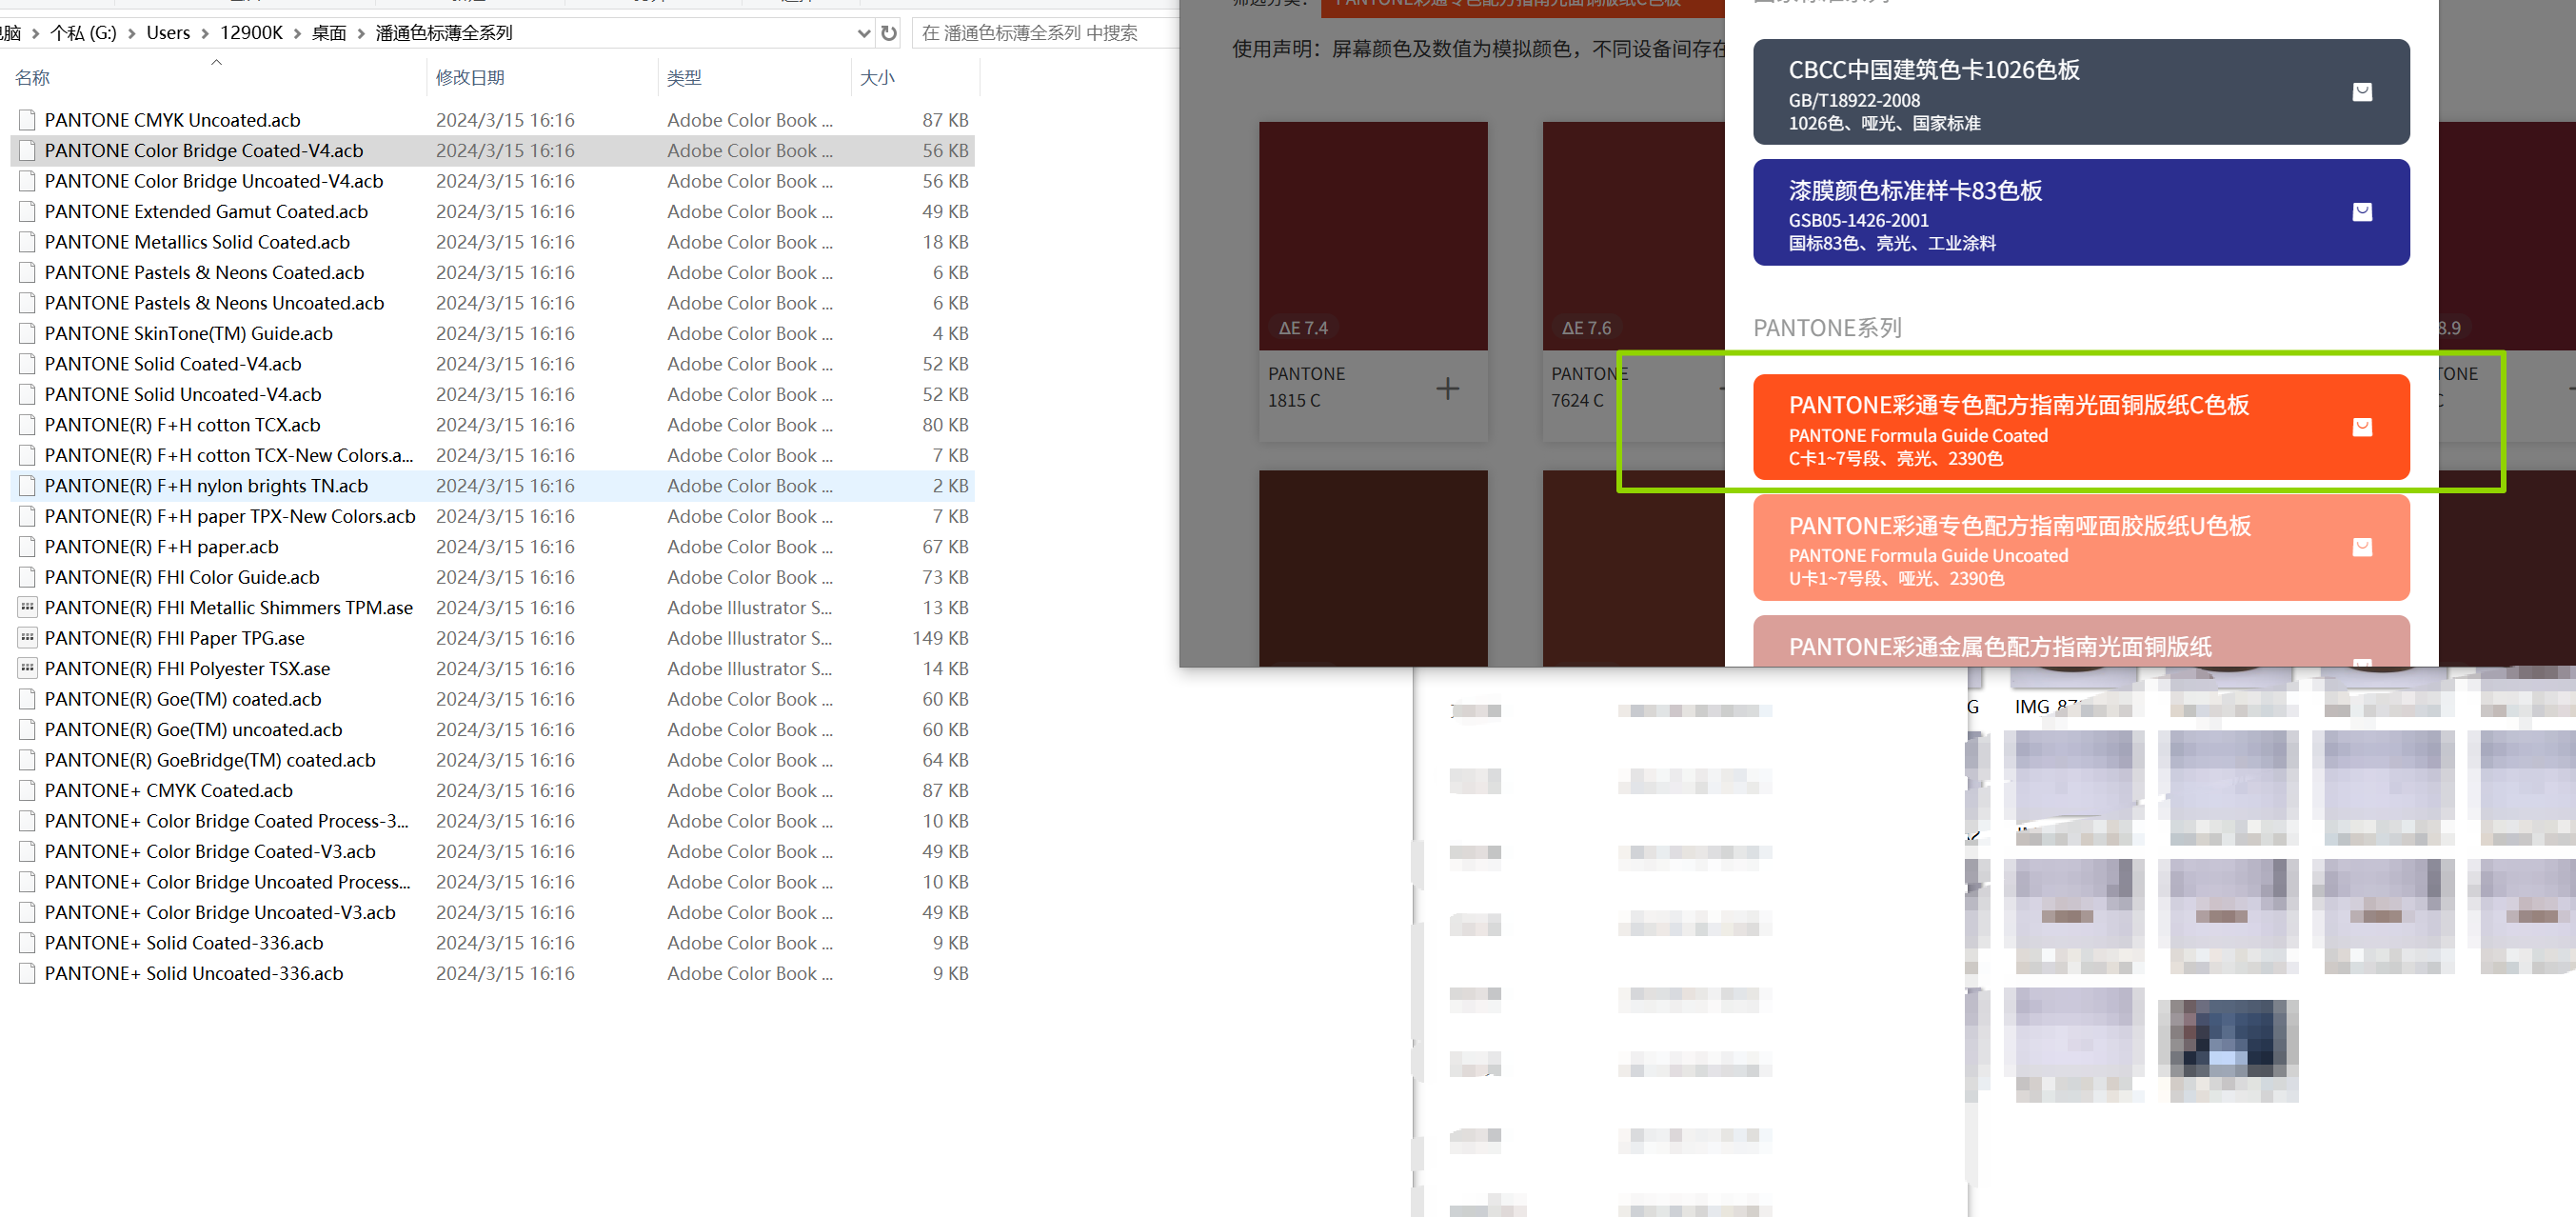Navigate to 12900K via the breadcrumb
Viewport: 2576px width, 1217px height.
[251, 32]
